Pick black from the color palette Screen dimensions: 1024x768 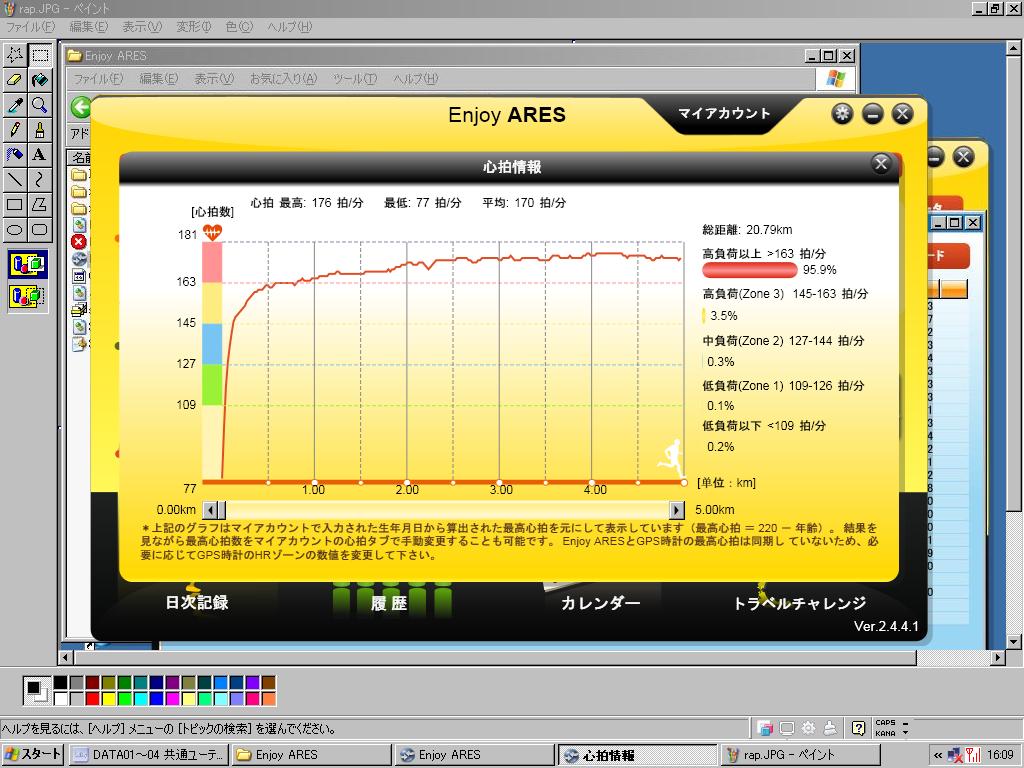pyautogui.click(x=60, y=683)
